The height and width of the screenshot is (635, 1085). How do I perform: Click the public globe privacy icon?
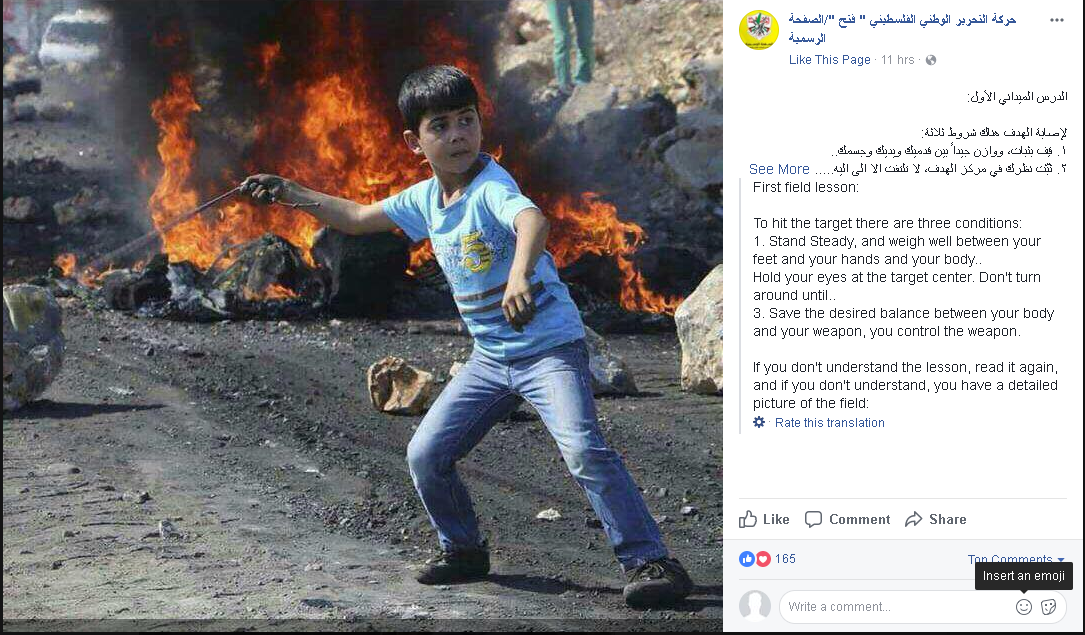pyautogui.click(x=931, y=60)
